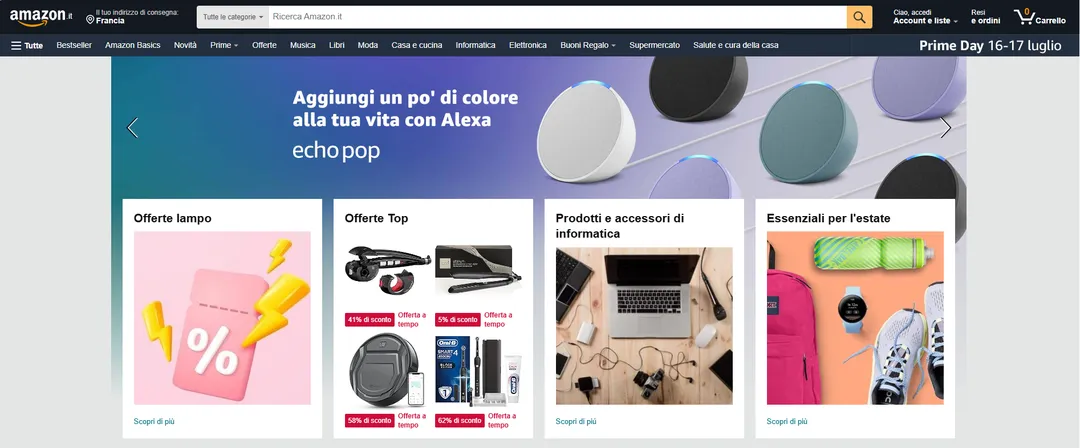
Task: Open the summer essentials image
Action: tap(855, 318)
